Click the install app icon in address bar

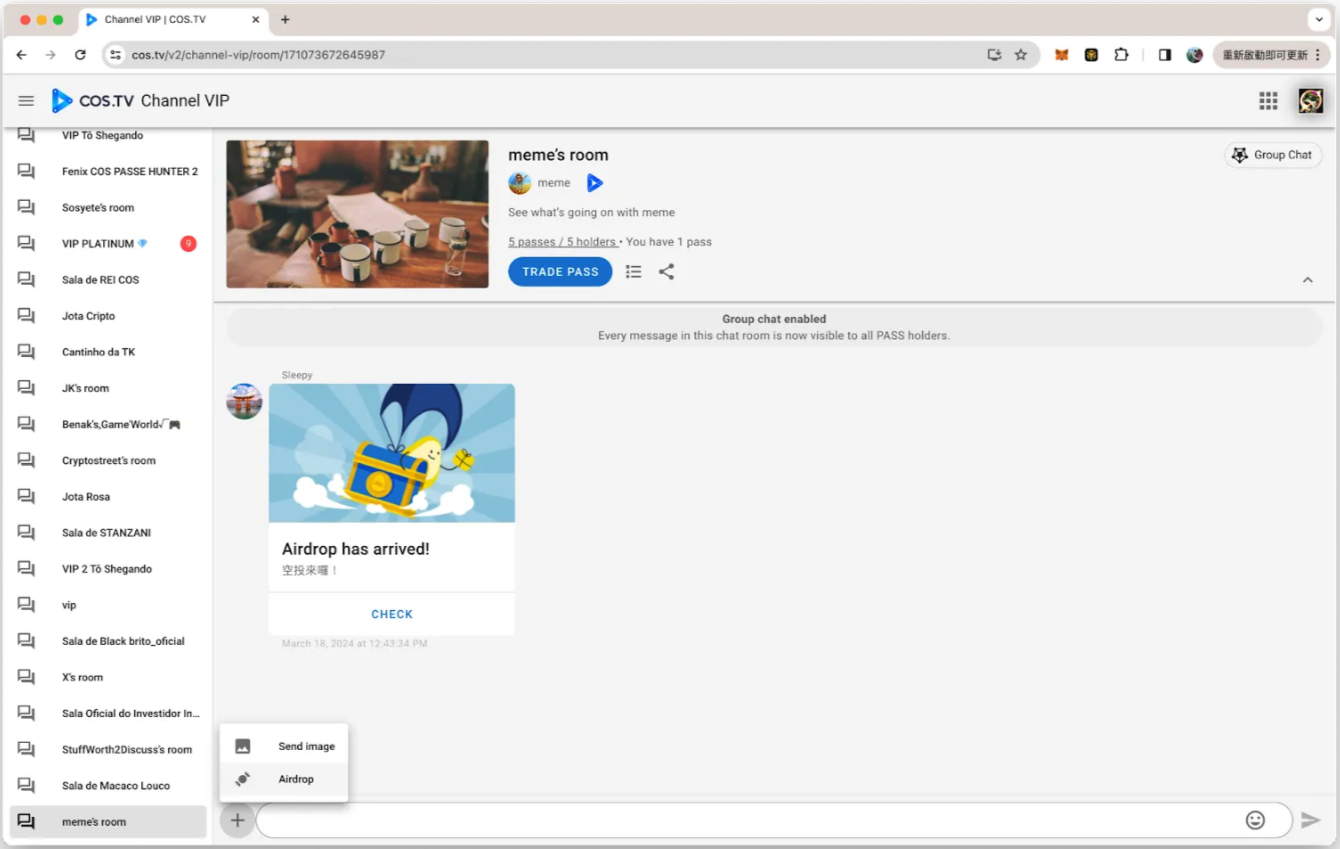tap(994, 55)
